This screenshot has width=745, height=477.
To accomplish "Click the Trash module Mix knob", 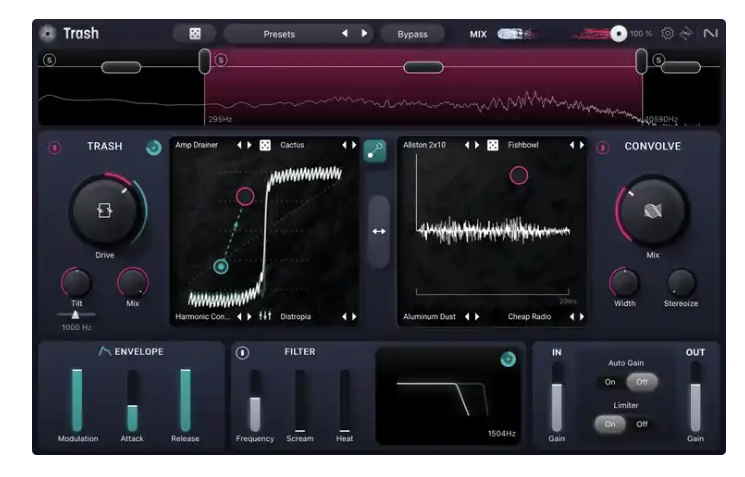I will (133, 283).
